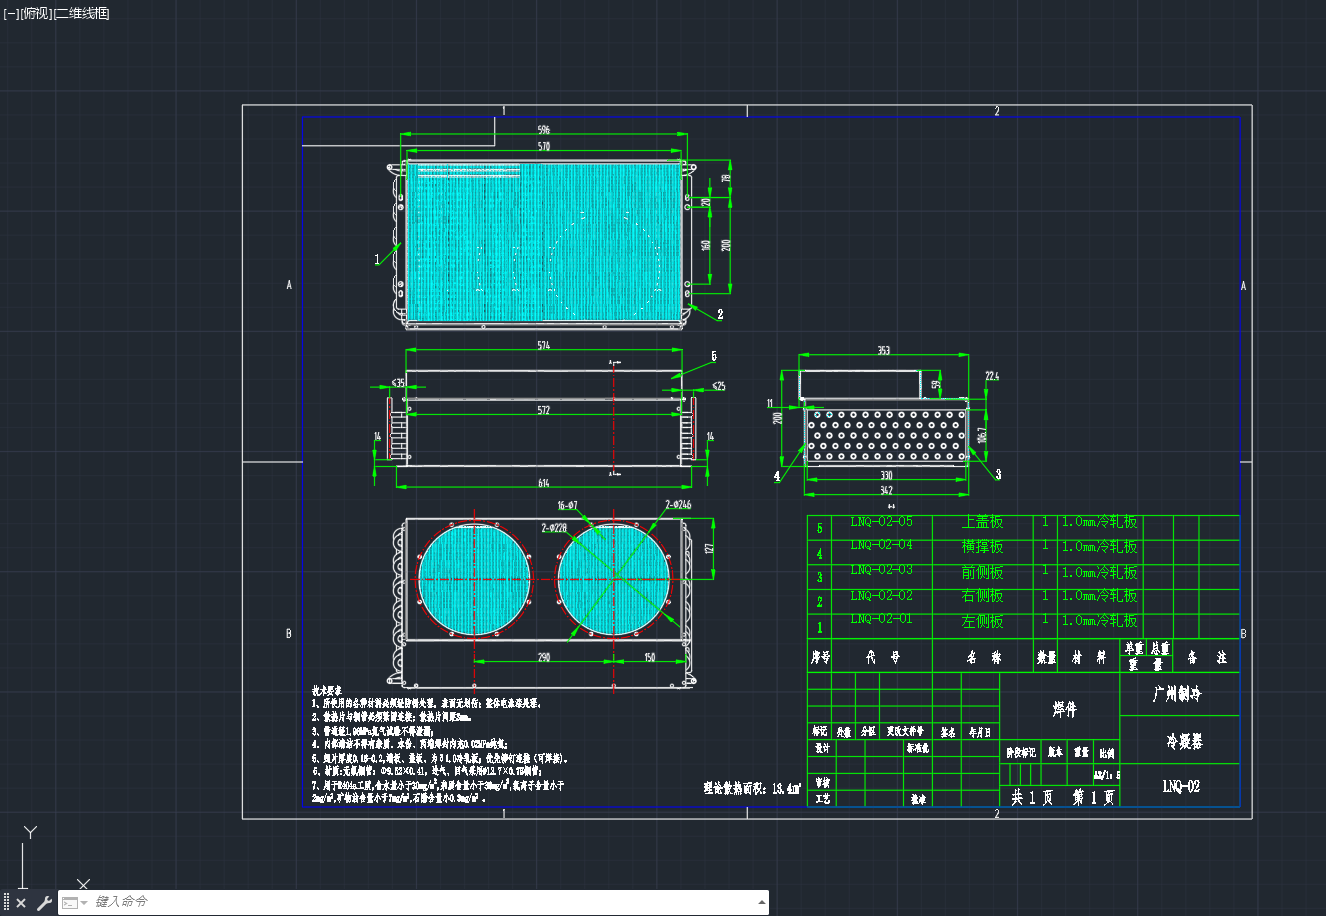
Task: Click the 数量 header cell
Action: click(1046, 658)
